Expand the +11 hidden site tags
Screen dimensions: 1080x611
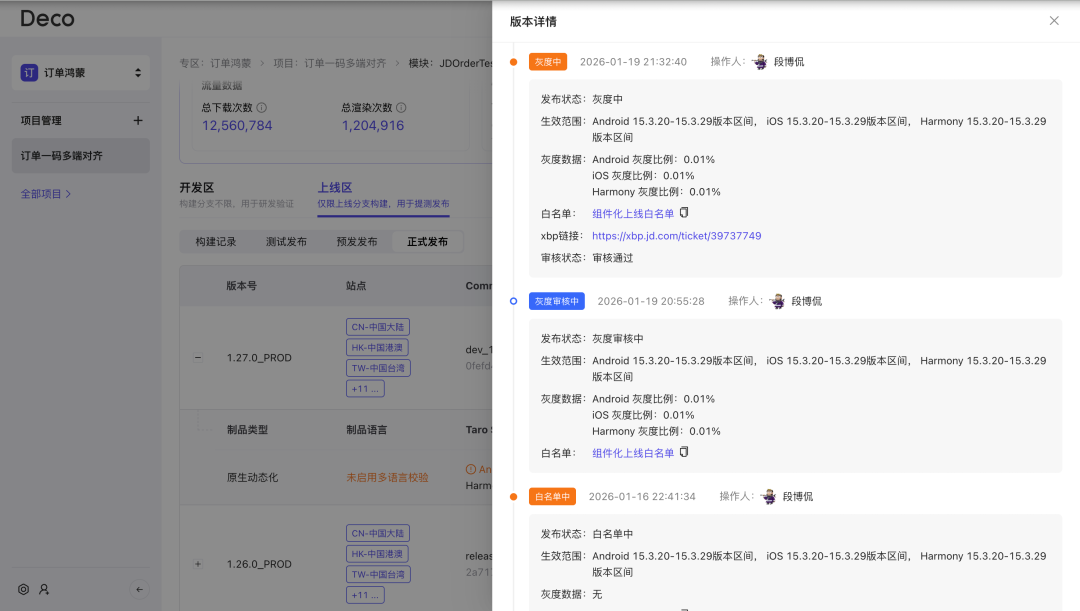point(365,388)
